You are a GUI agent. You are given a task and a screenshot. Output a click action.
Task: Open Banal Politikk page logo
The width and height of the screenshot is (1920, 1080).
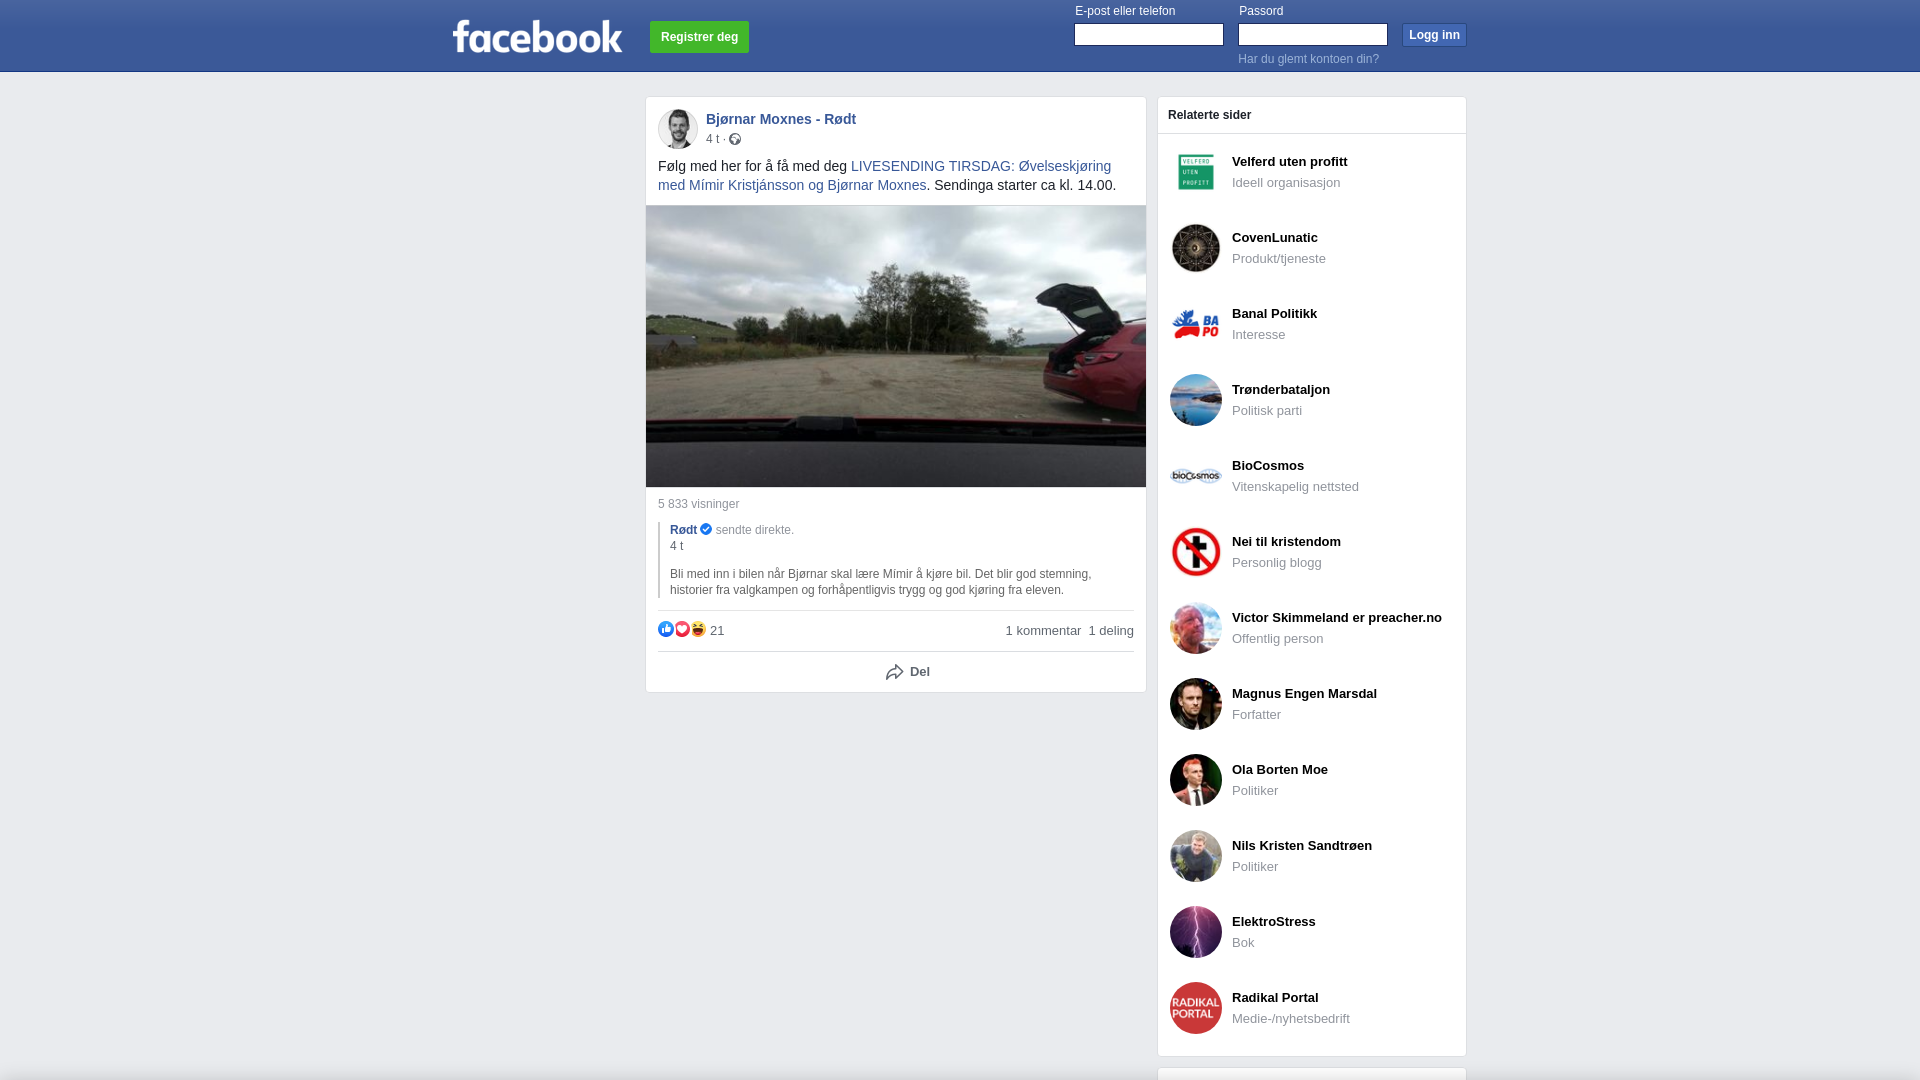[x=1196, y=324]
